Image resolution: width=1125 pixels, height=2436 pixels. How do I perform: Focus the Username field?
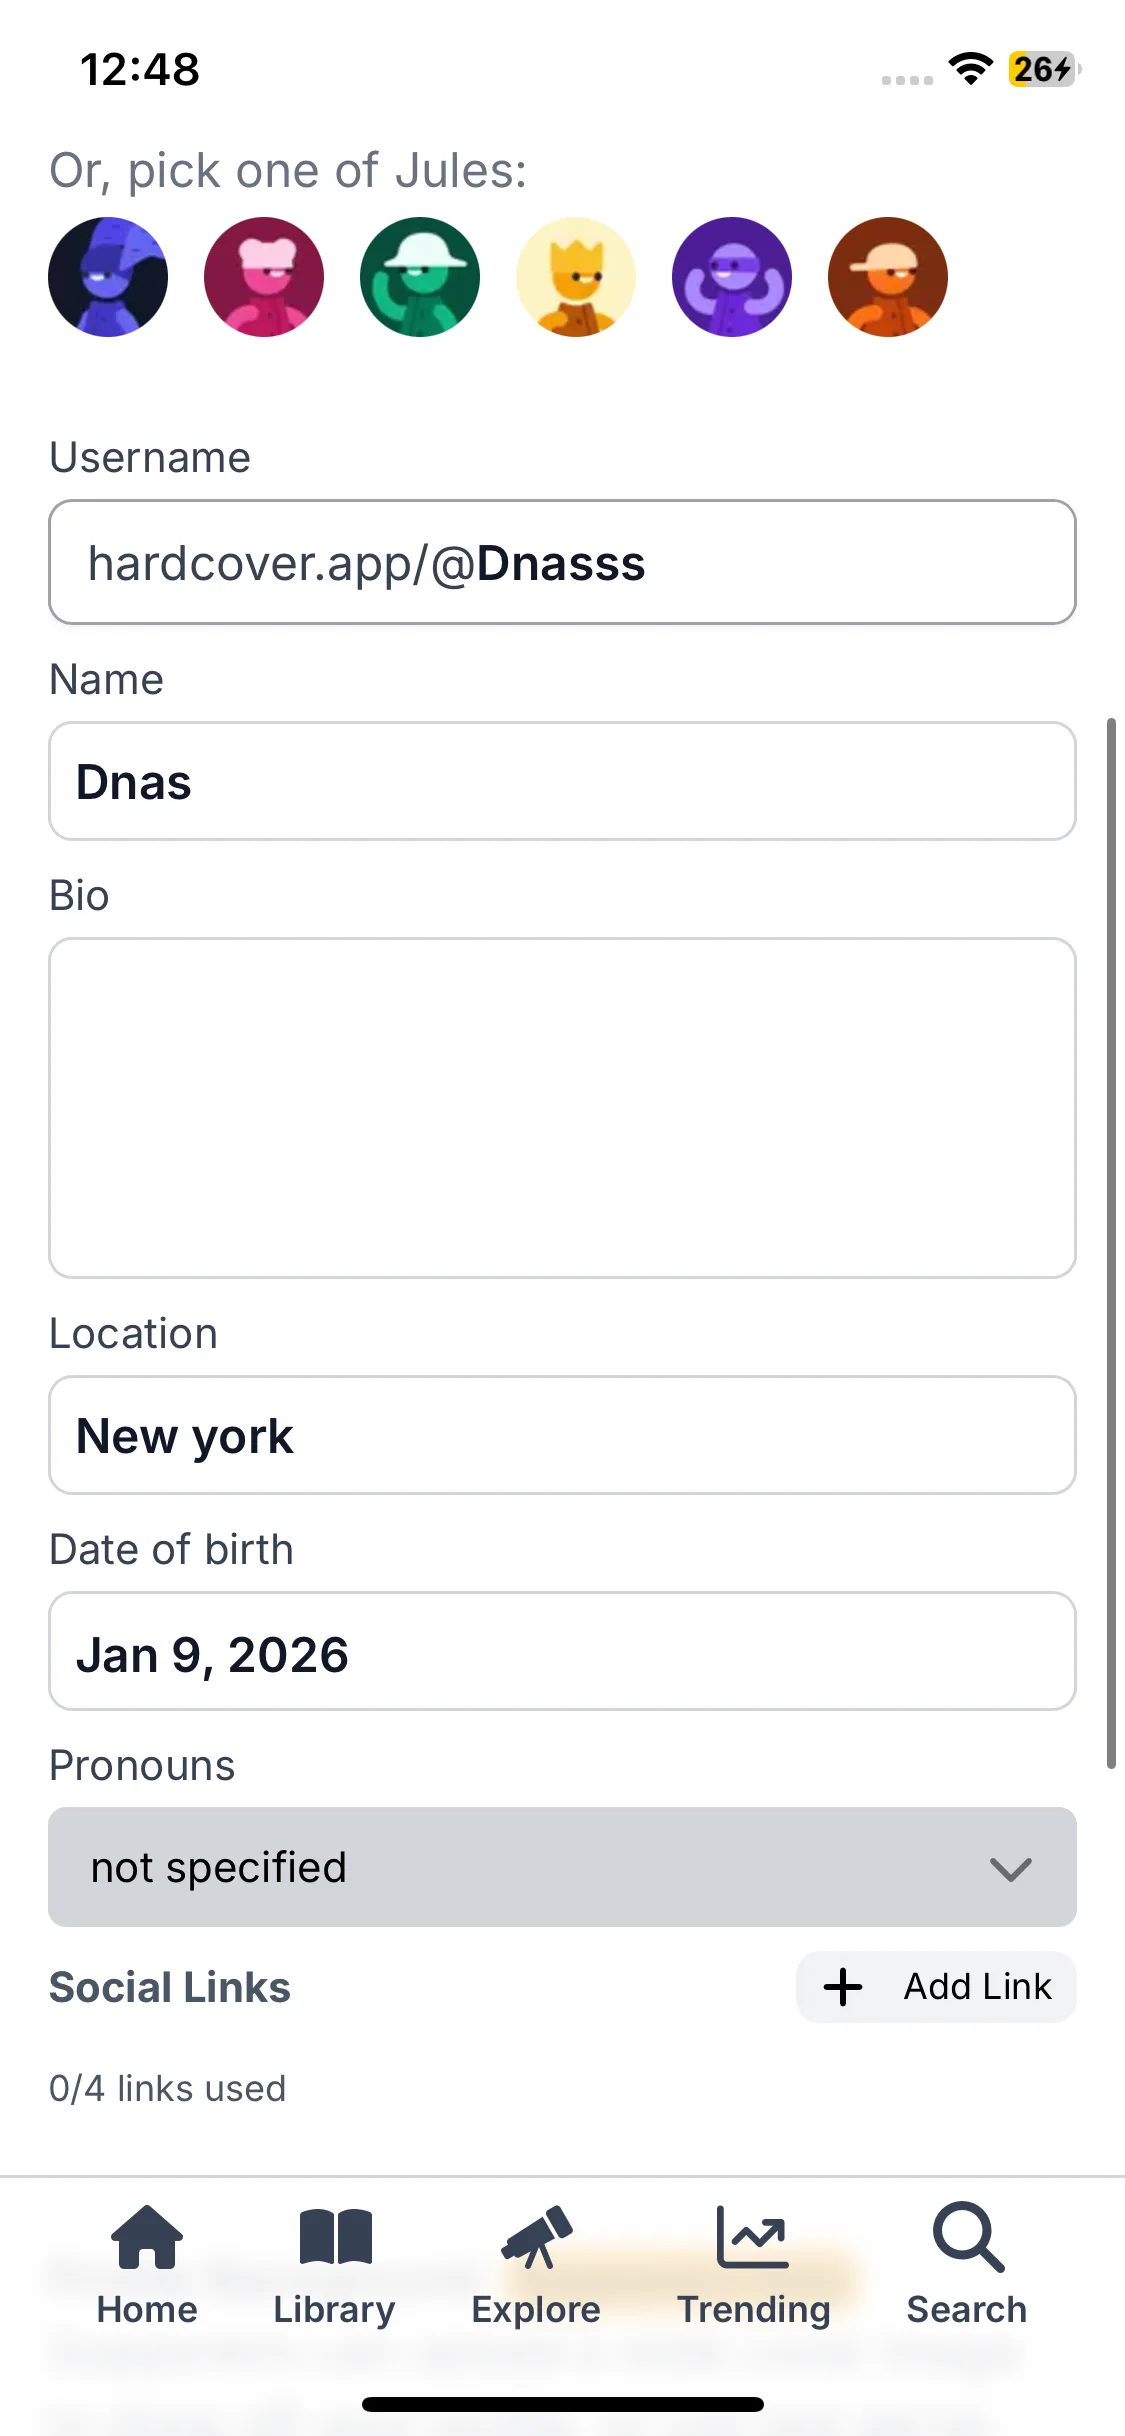click(x=562, y=562)
